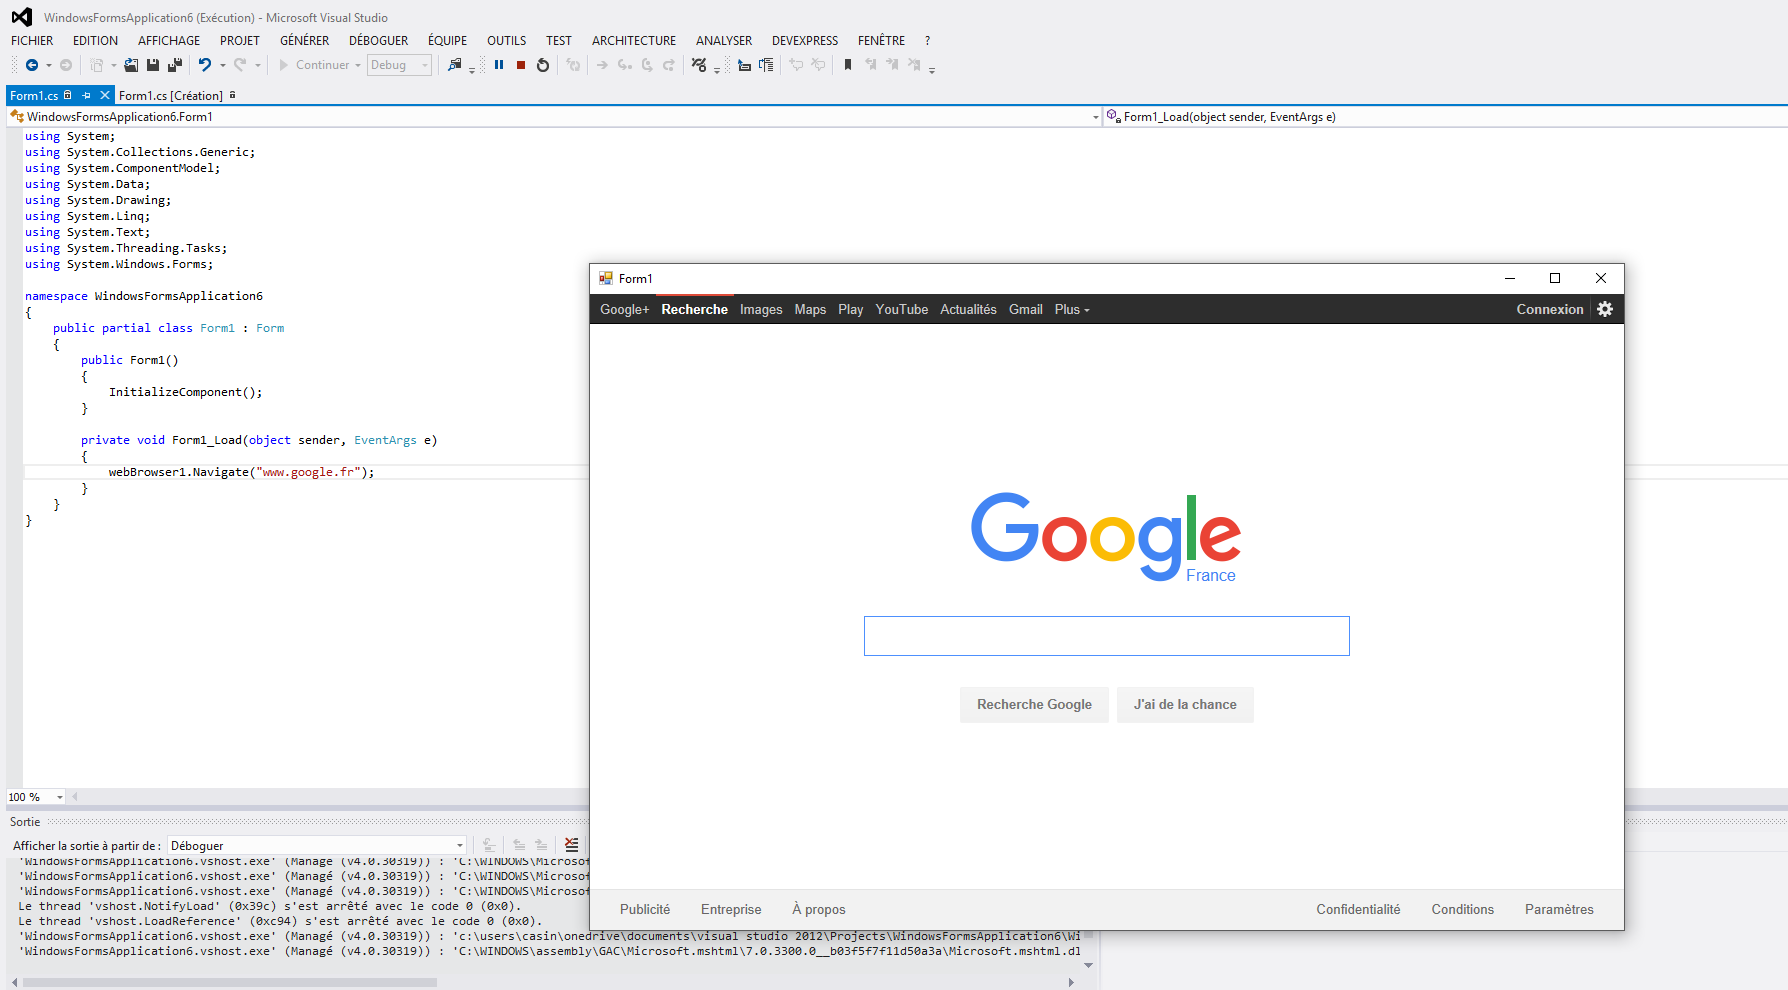Click the Continuer debug button
Screen dimensions: 1788x990
pyautogui.click(x=313, y=65)
